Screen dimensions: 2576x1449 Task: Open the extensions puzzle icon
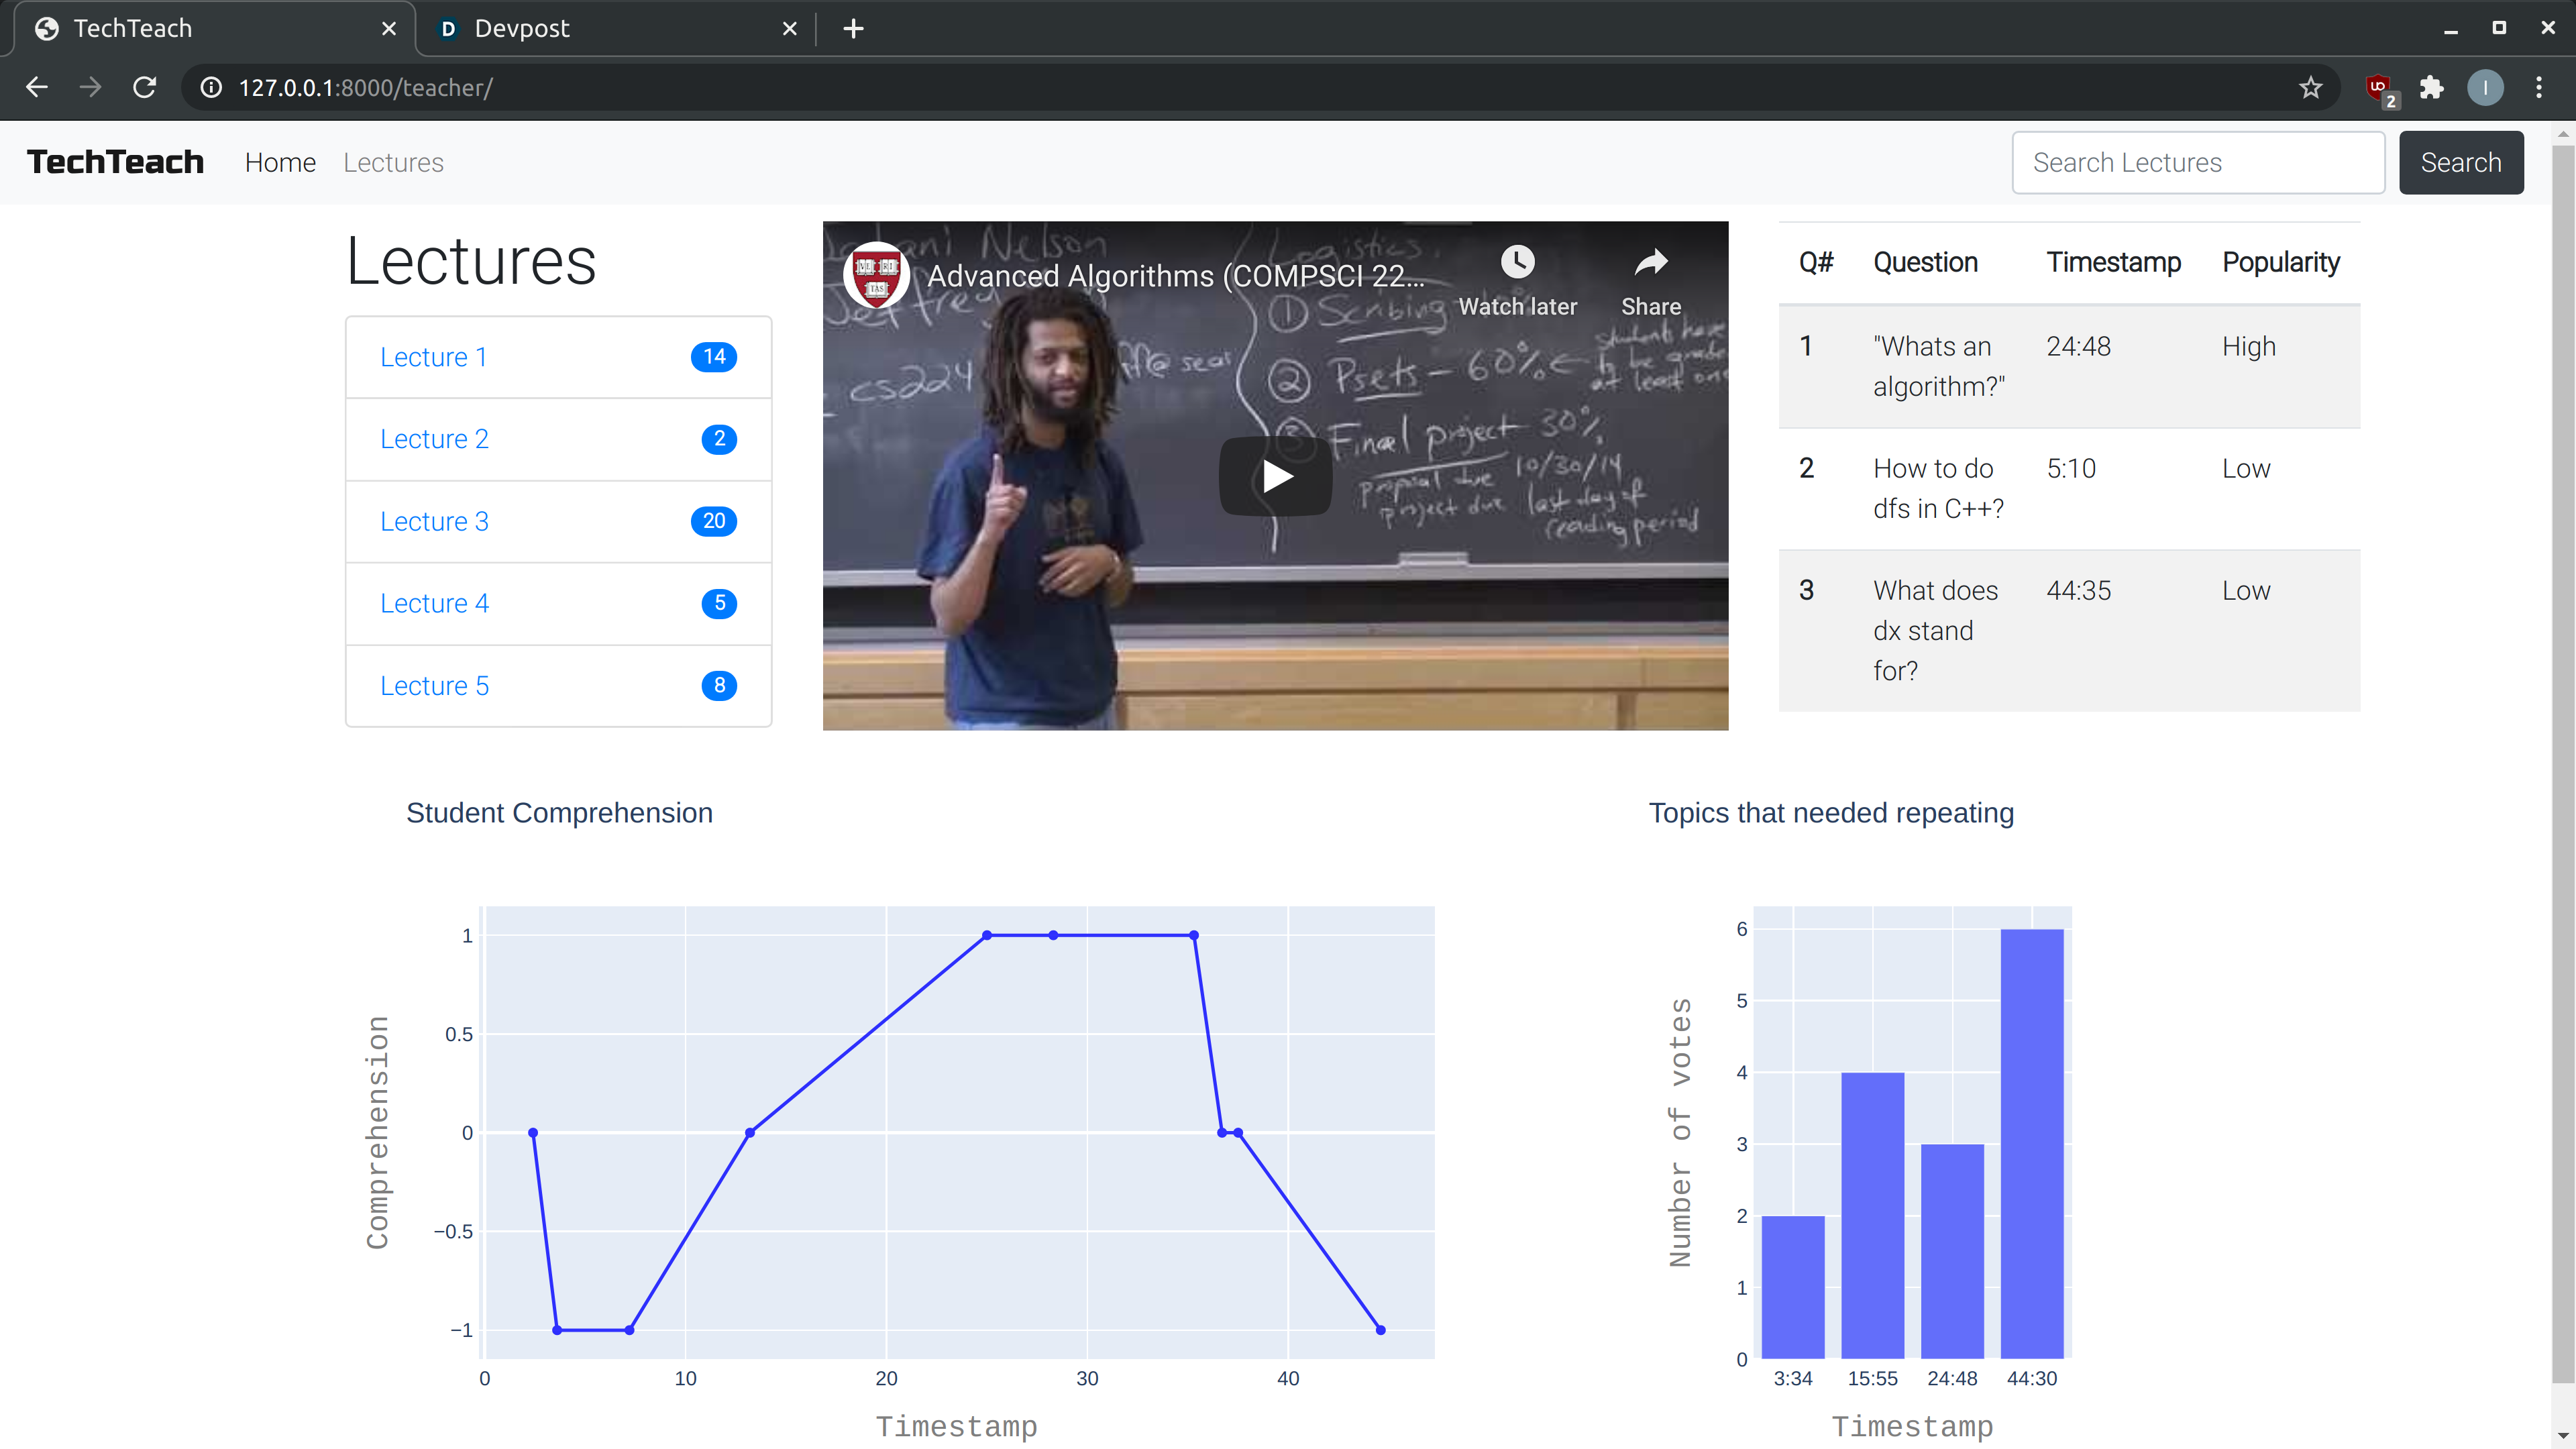pos(2432,88)
